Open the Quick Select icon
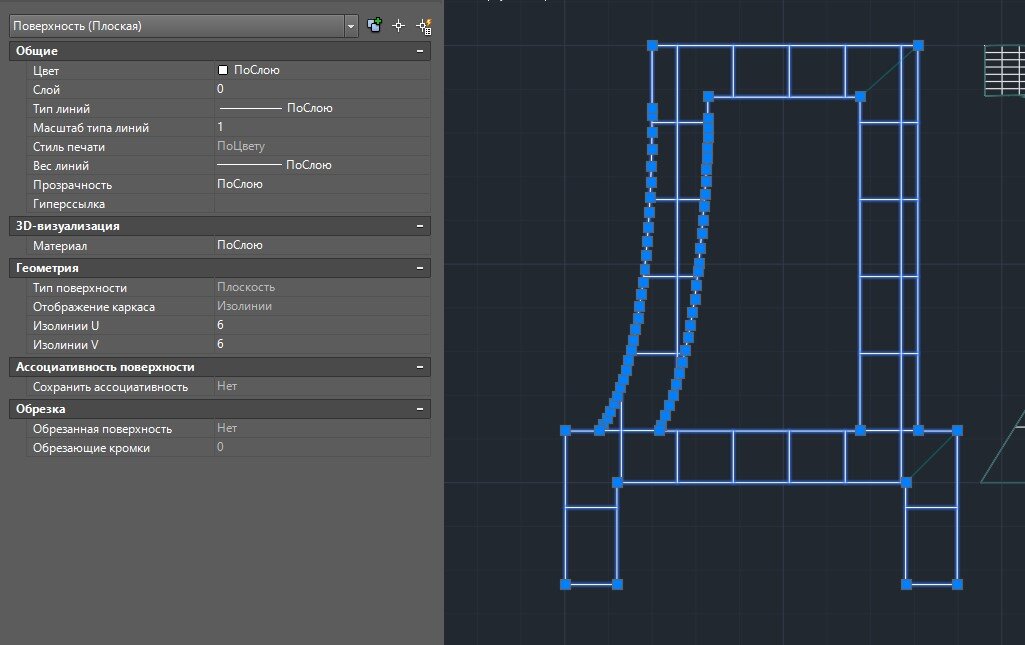1025x645 pixels. click(424, 26)
